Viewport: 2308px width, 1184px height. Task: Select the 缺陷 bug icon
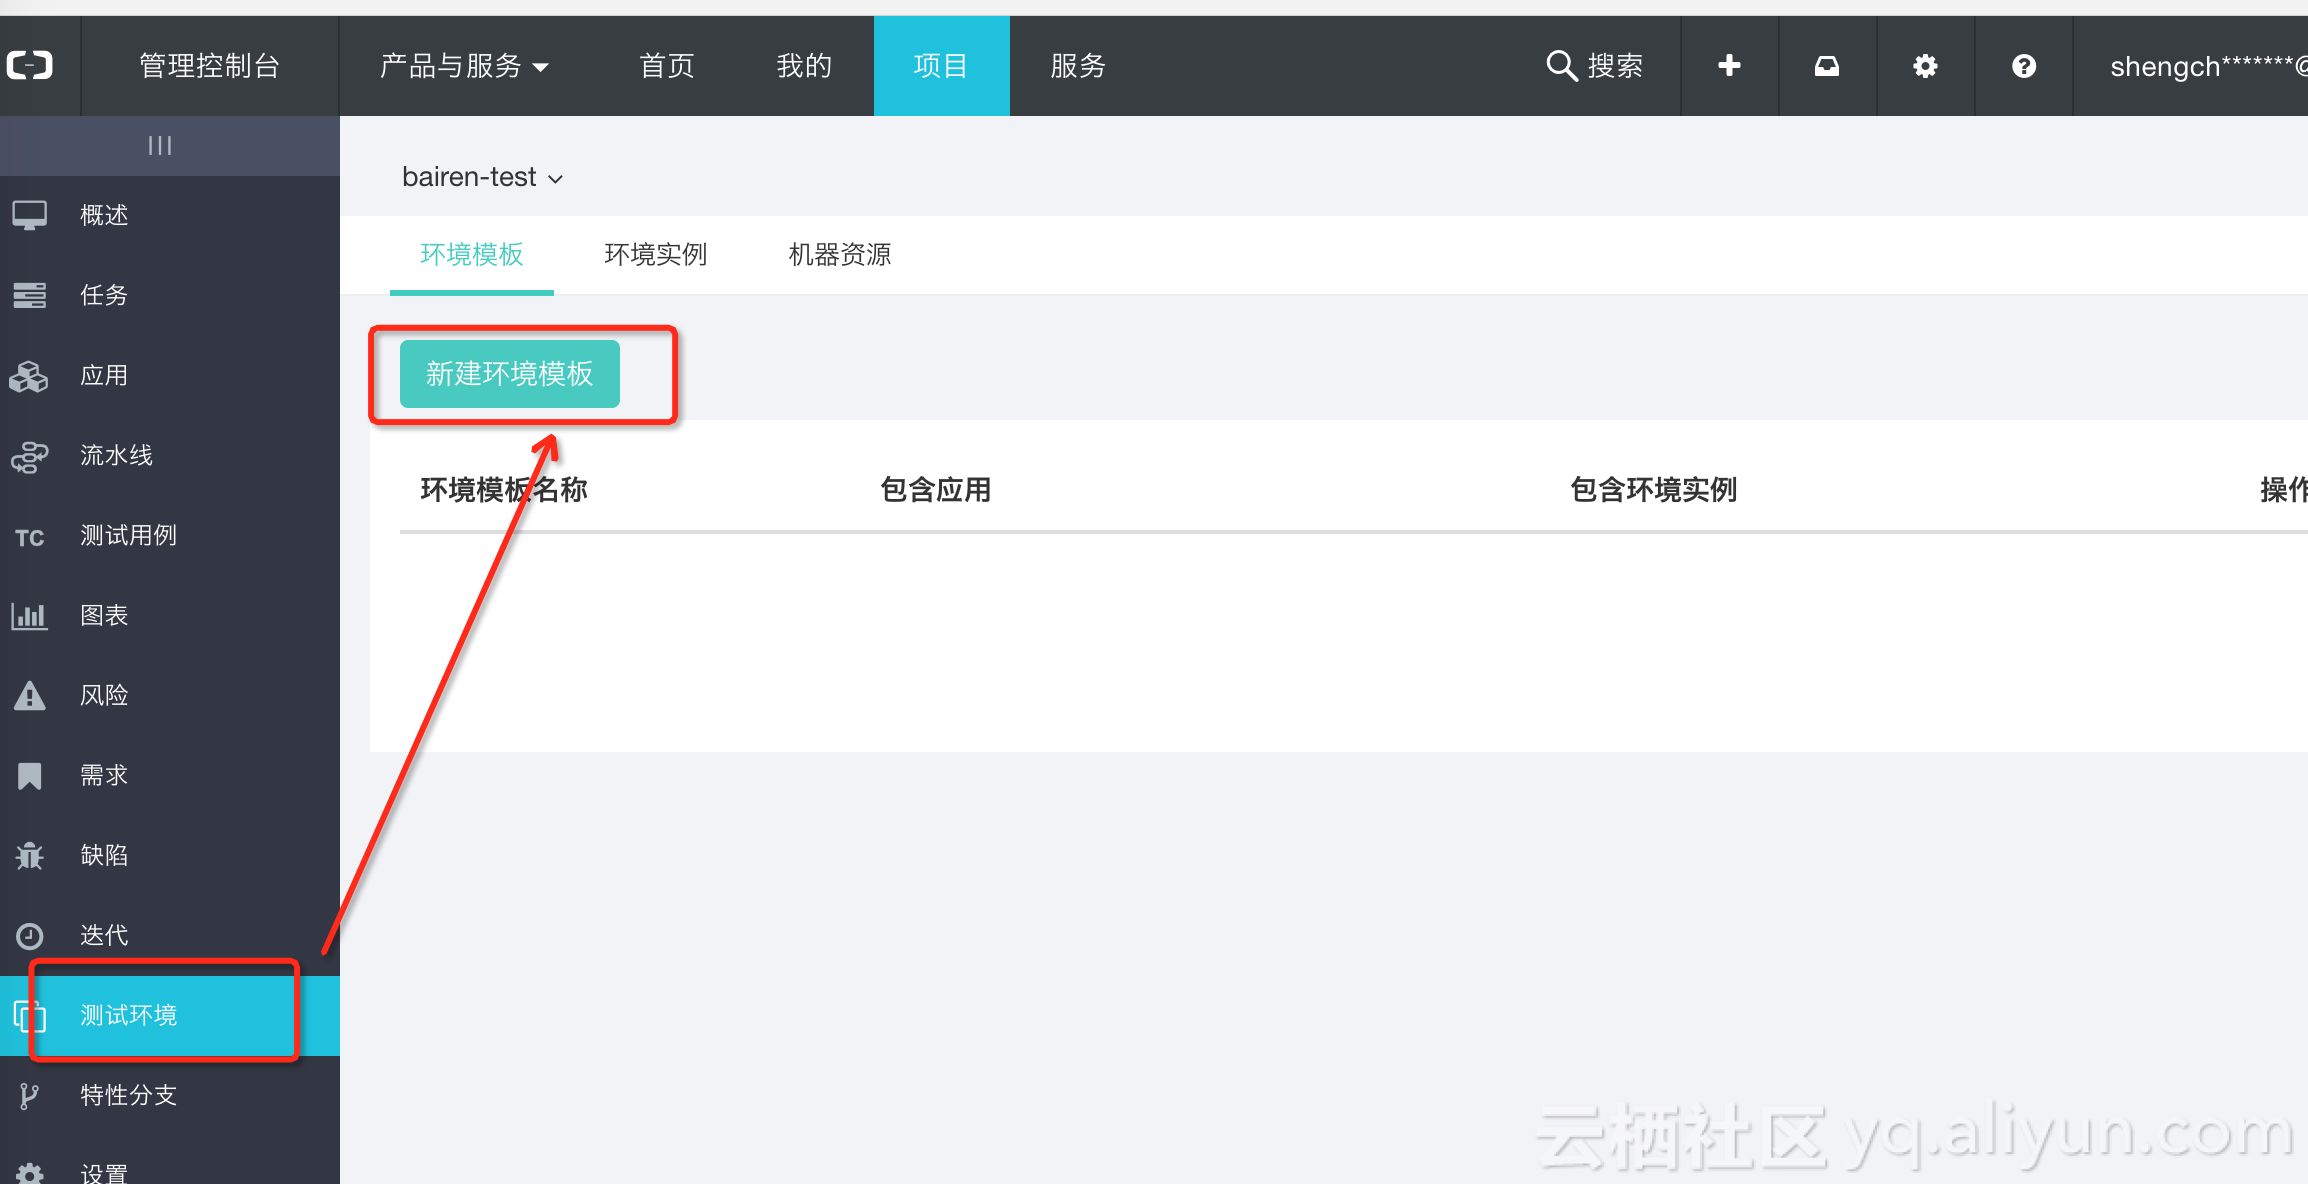coord(30,856)
